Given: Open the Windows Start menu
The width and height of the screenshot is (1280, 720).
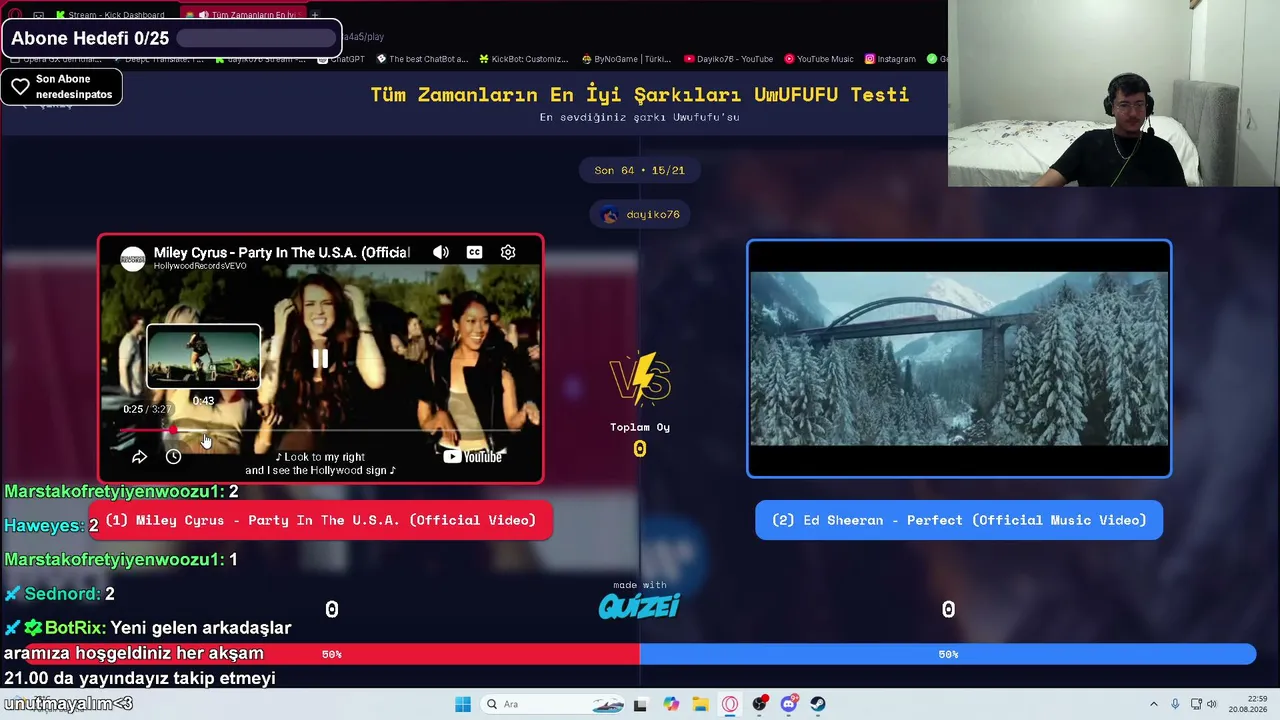Looking at the screenshot, I should pos(463,704).
